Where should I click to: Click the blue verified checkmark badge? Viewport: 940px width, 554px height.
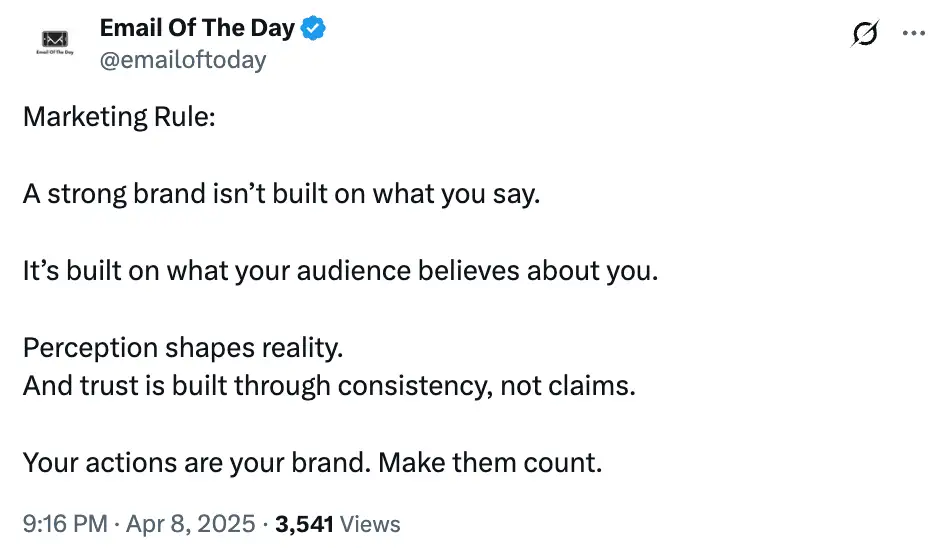[313, 28]
